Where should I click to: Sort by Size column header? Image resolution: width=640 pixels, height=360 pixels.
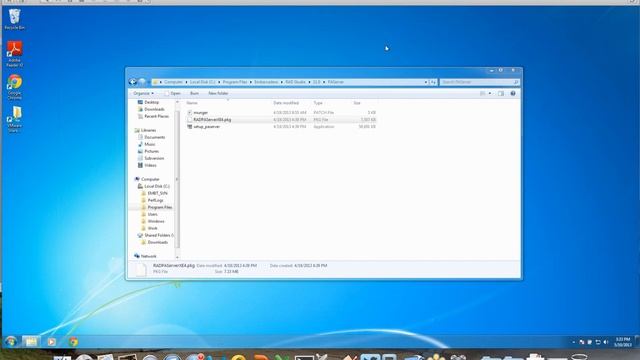pyautogui.click(x=357, y=103)
